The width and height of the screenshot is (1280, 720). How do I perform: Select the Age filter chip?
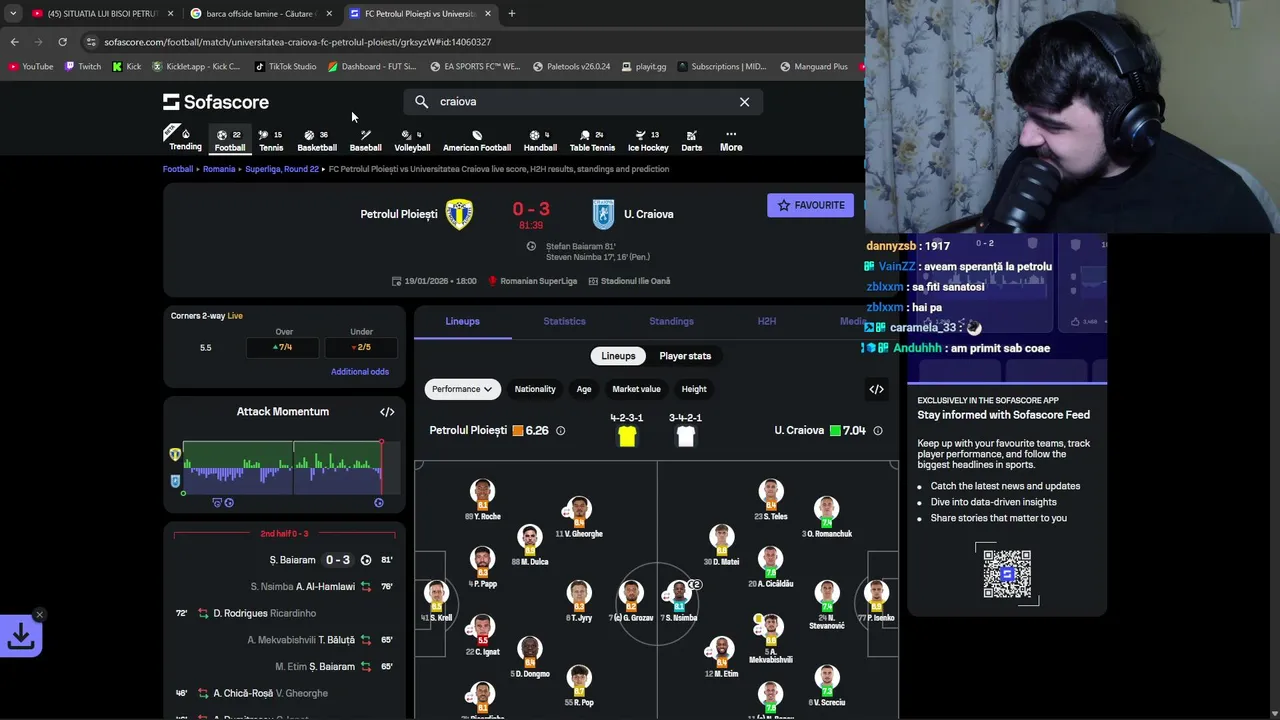pyautogui.click(x=584, y=389)
